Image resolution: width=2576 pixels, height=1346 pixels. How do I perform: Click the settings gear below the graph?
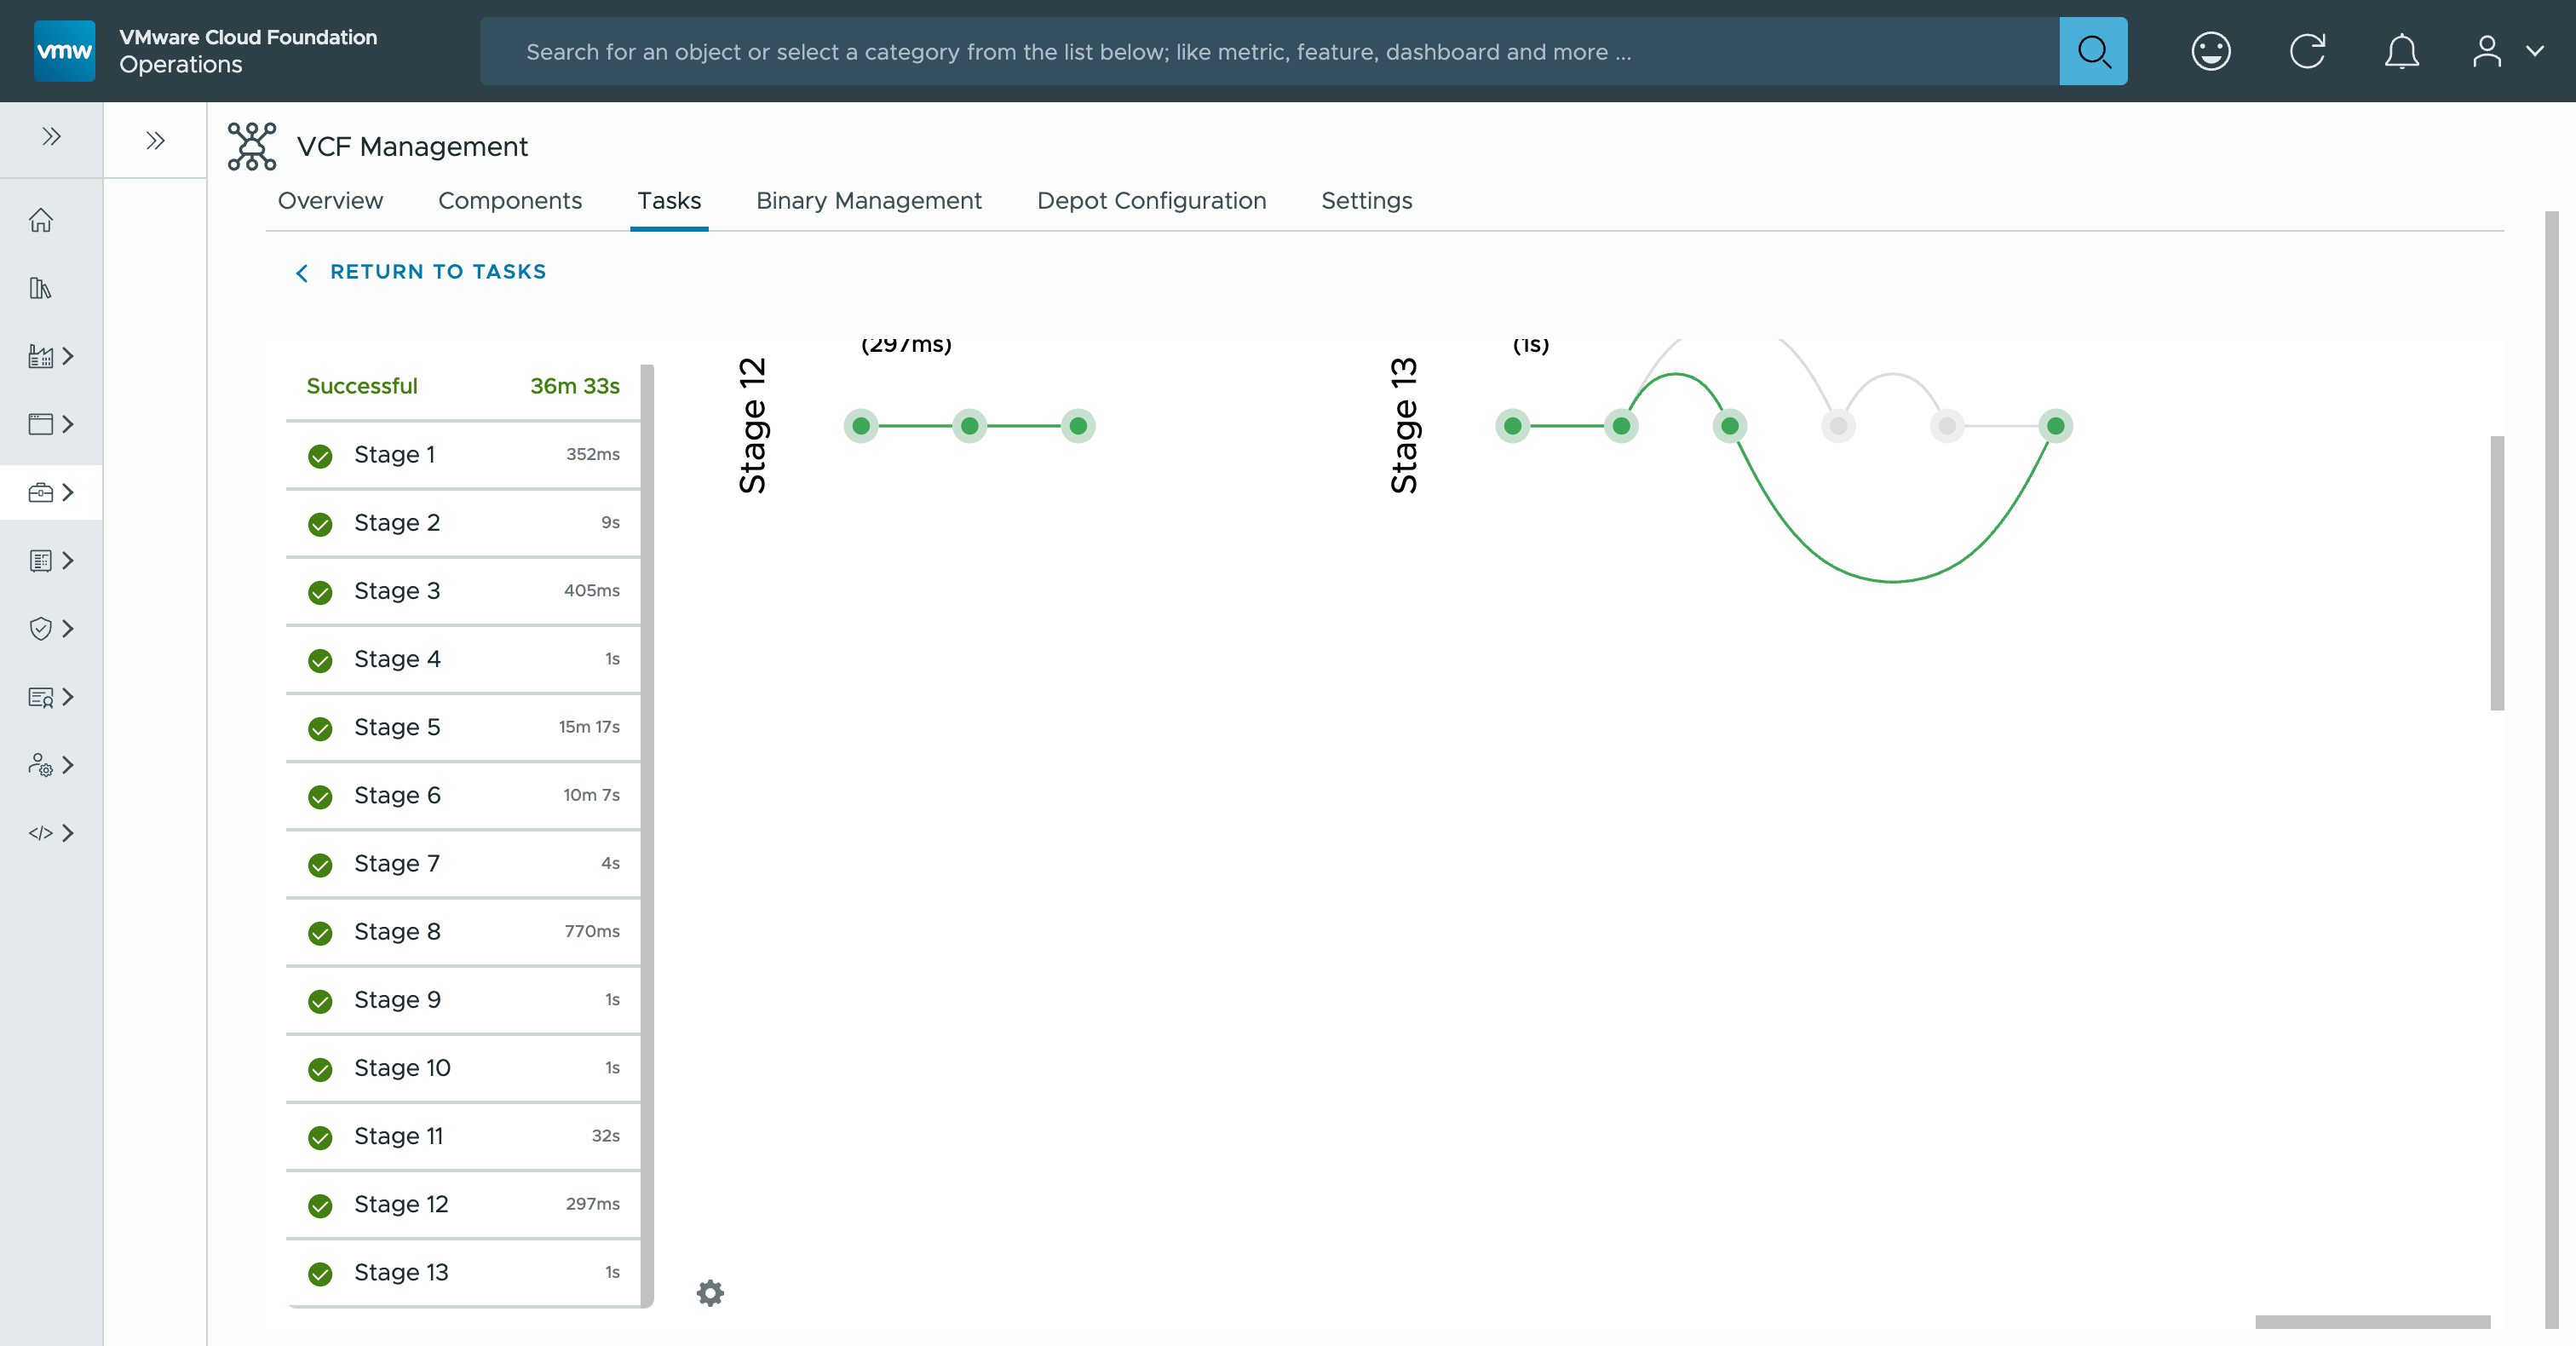(710, 1293)
